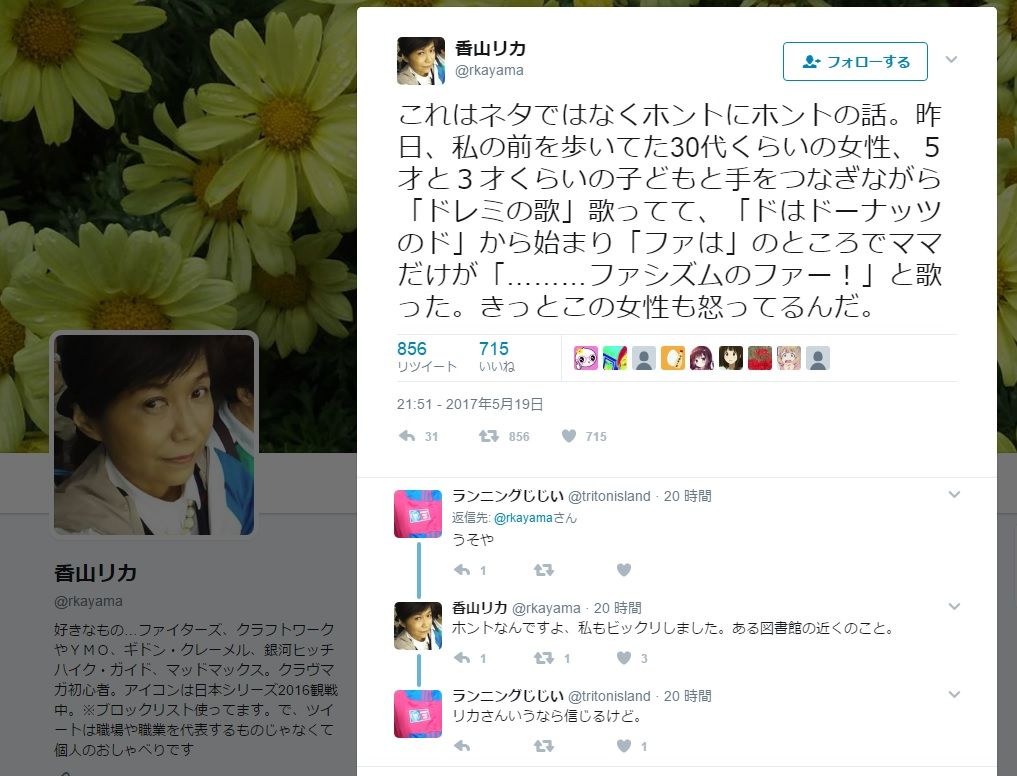Reply to the うそや comment

pos(462,570)
